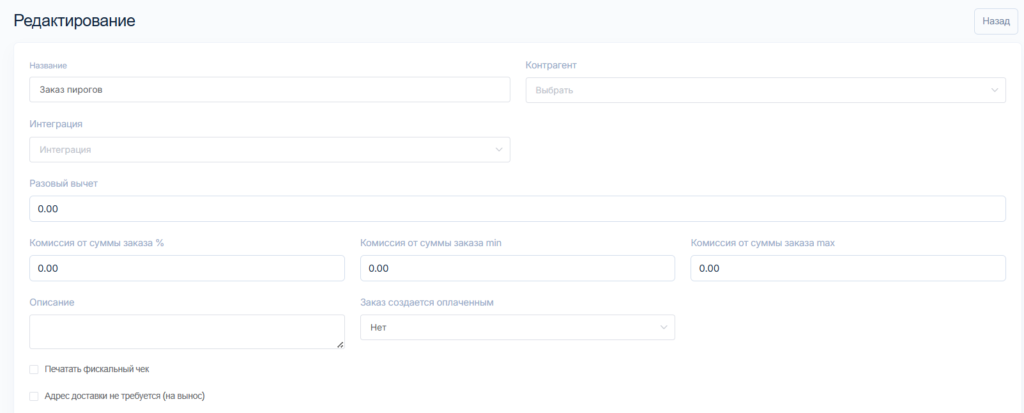Tick the Адрес доставки не требуется checkbox
1024x413 pixels.
coord(34,396)
